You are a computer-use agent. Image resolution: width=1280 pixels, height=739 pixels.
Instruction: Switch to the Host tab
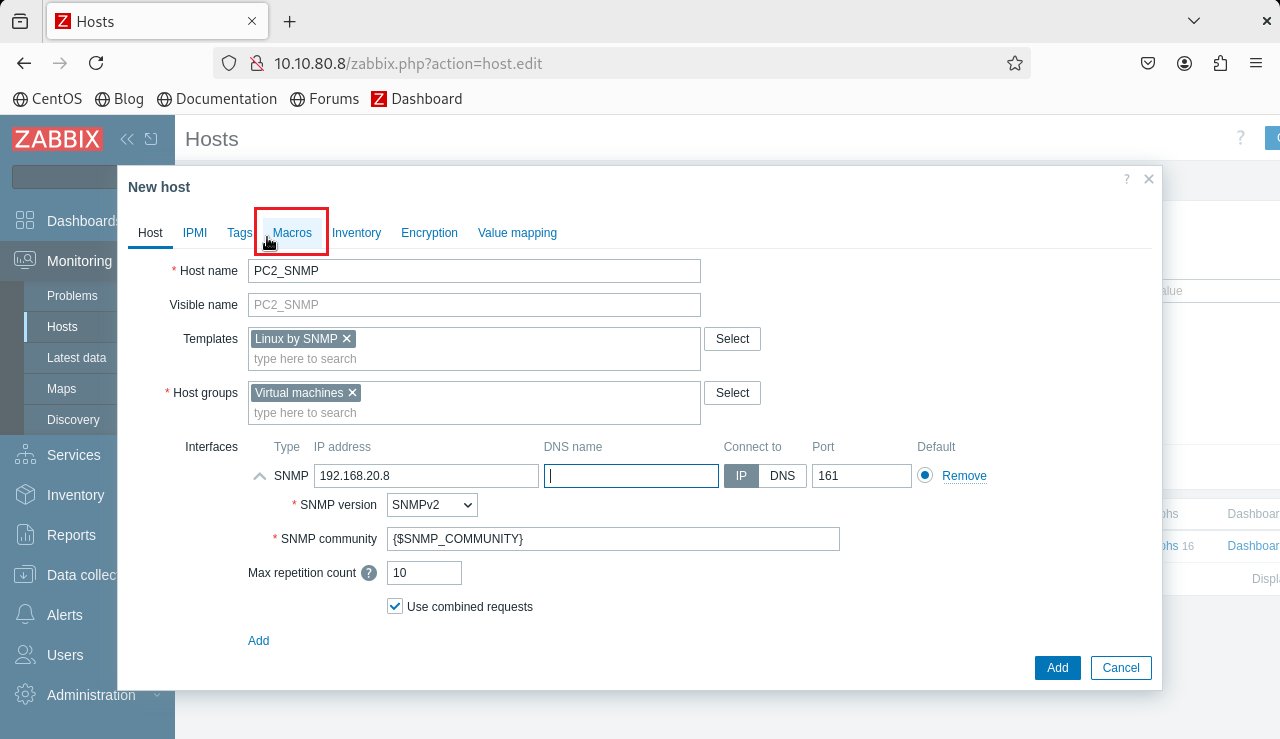coord(150,233)
